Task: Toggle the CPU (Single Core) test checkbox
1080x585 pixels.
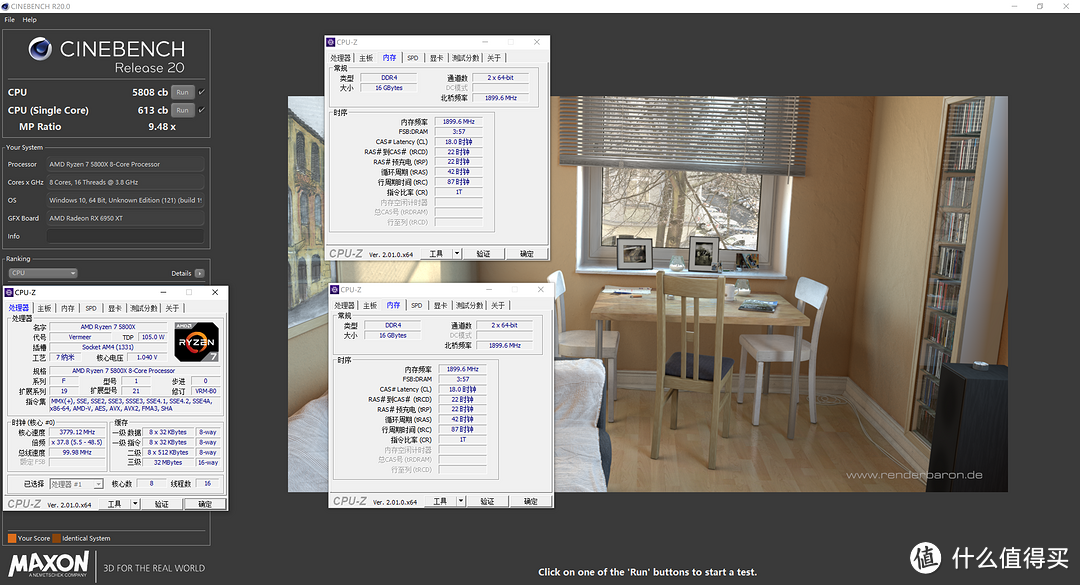Action: tap(202, 110)
